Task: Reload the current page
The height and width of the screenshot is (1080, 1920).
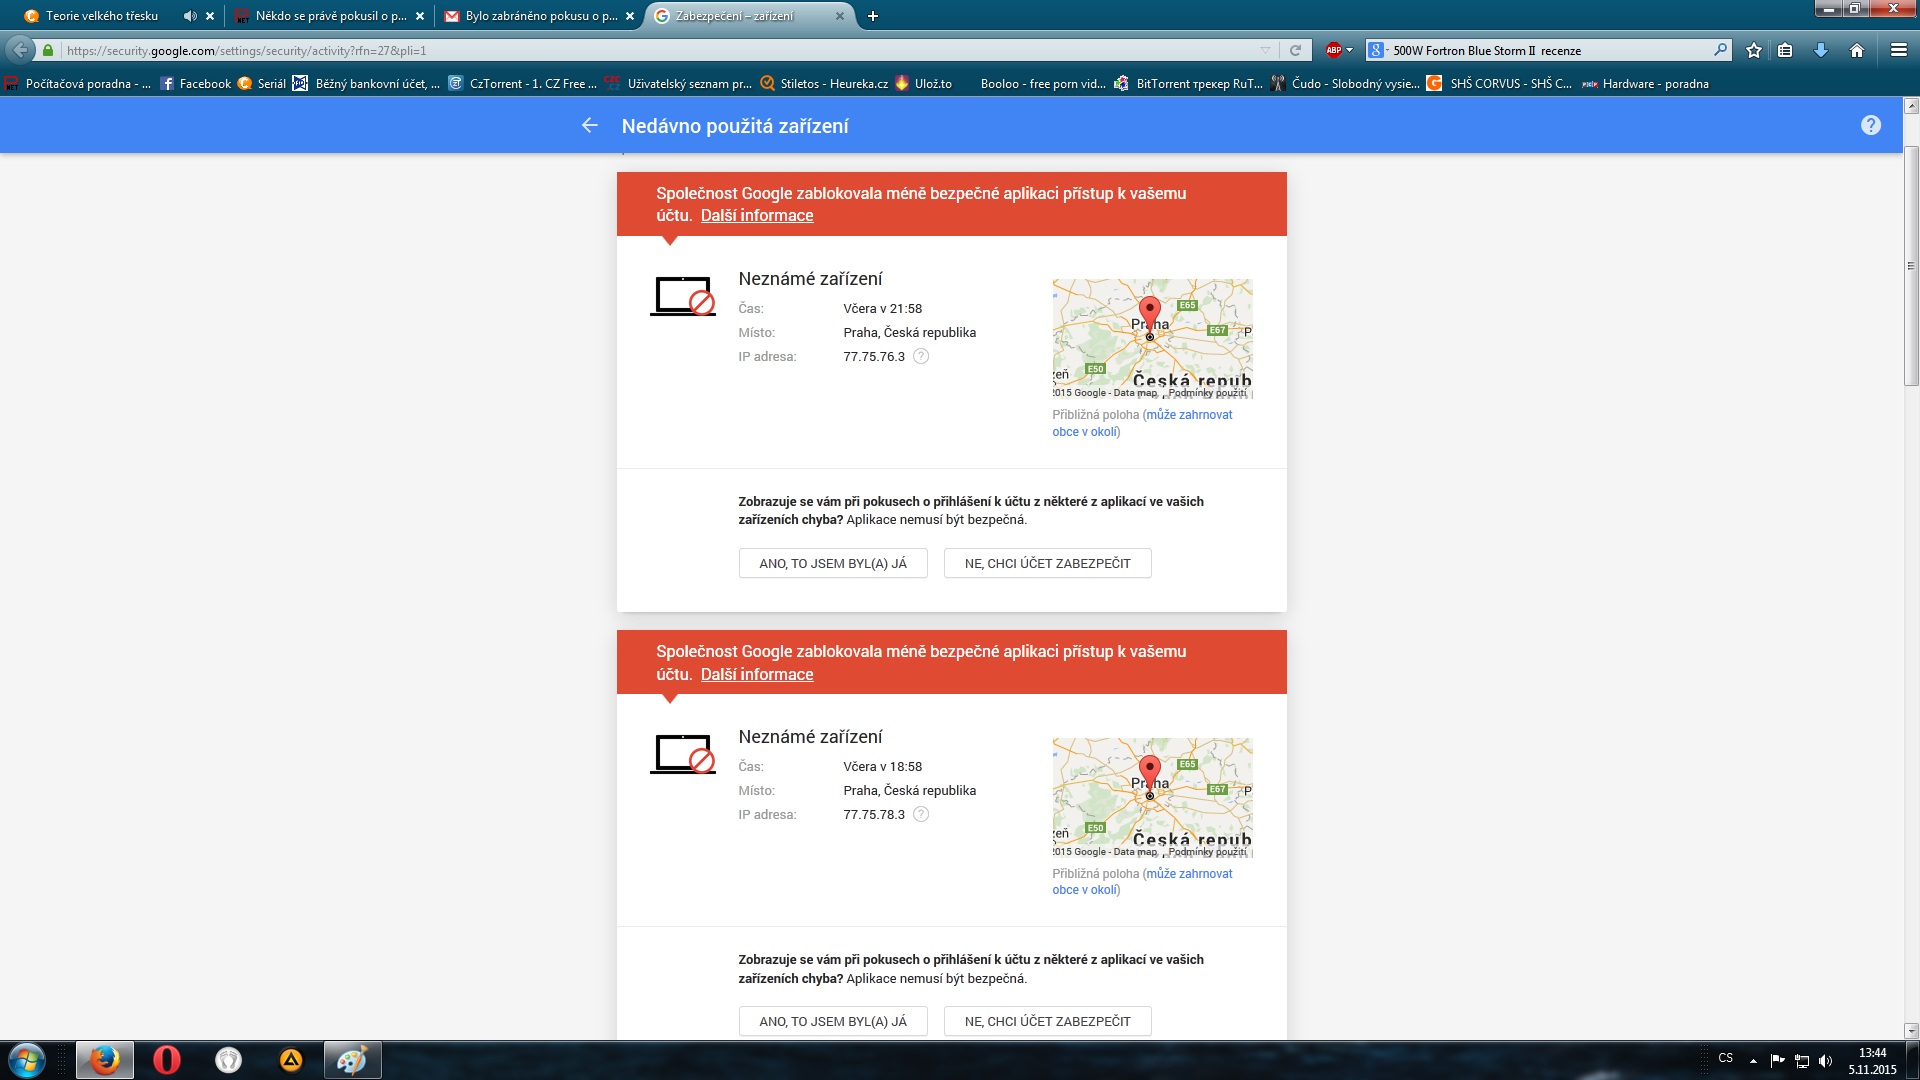Action: (x=1295, y=50)
